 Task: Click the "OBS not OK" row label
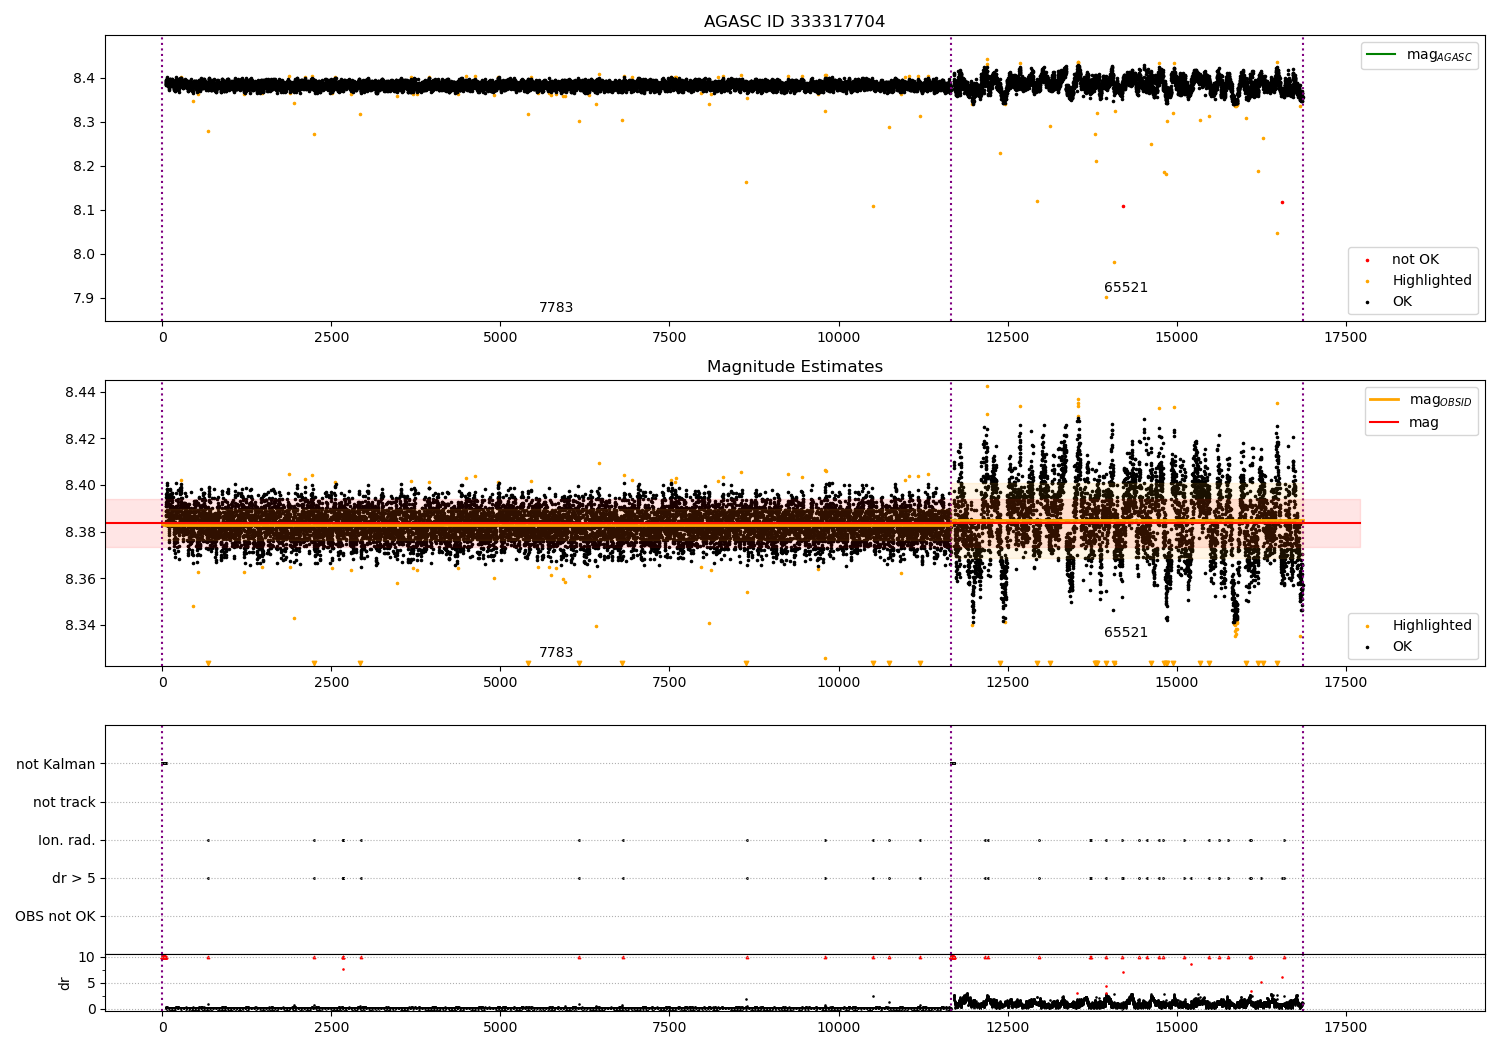(x=55, y=917)
